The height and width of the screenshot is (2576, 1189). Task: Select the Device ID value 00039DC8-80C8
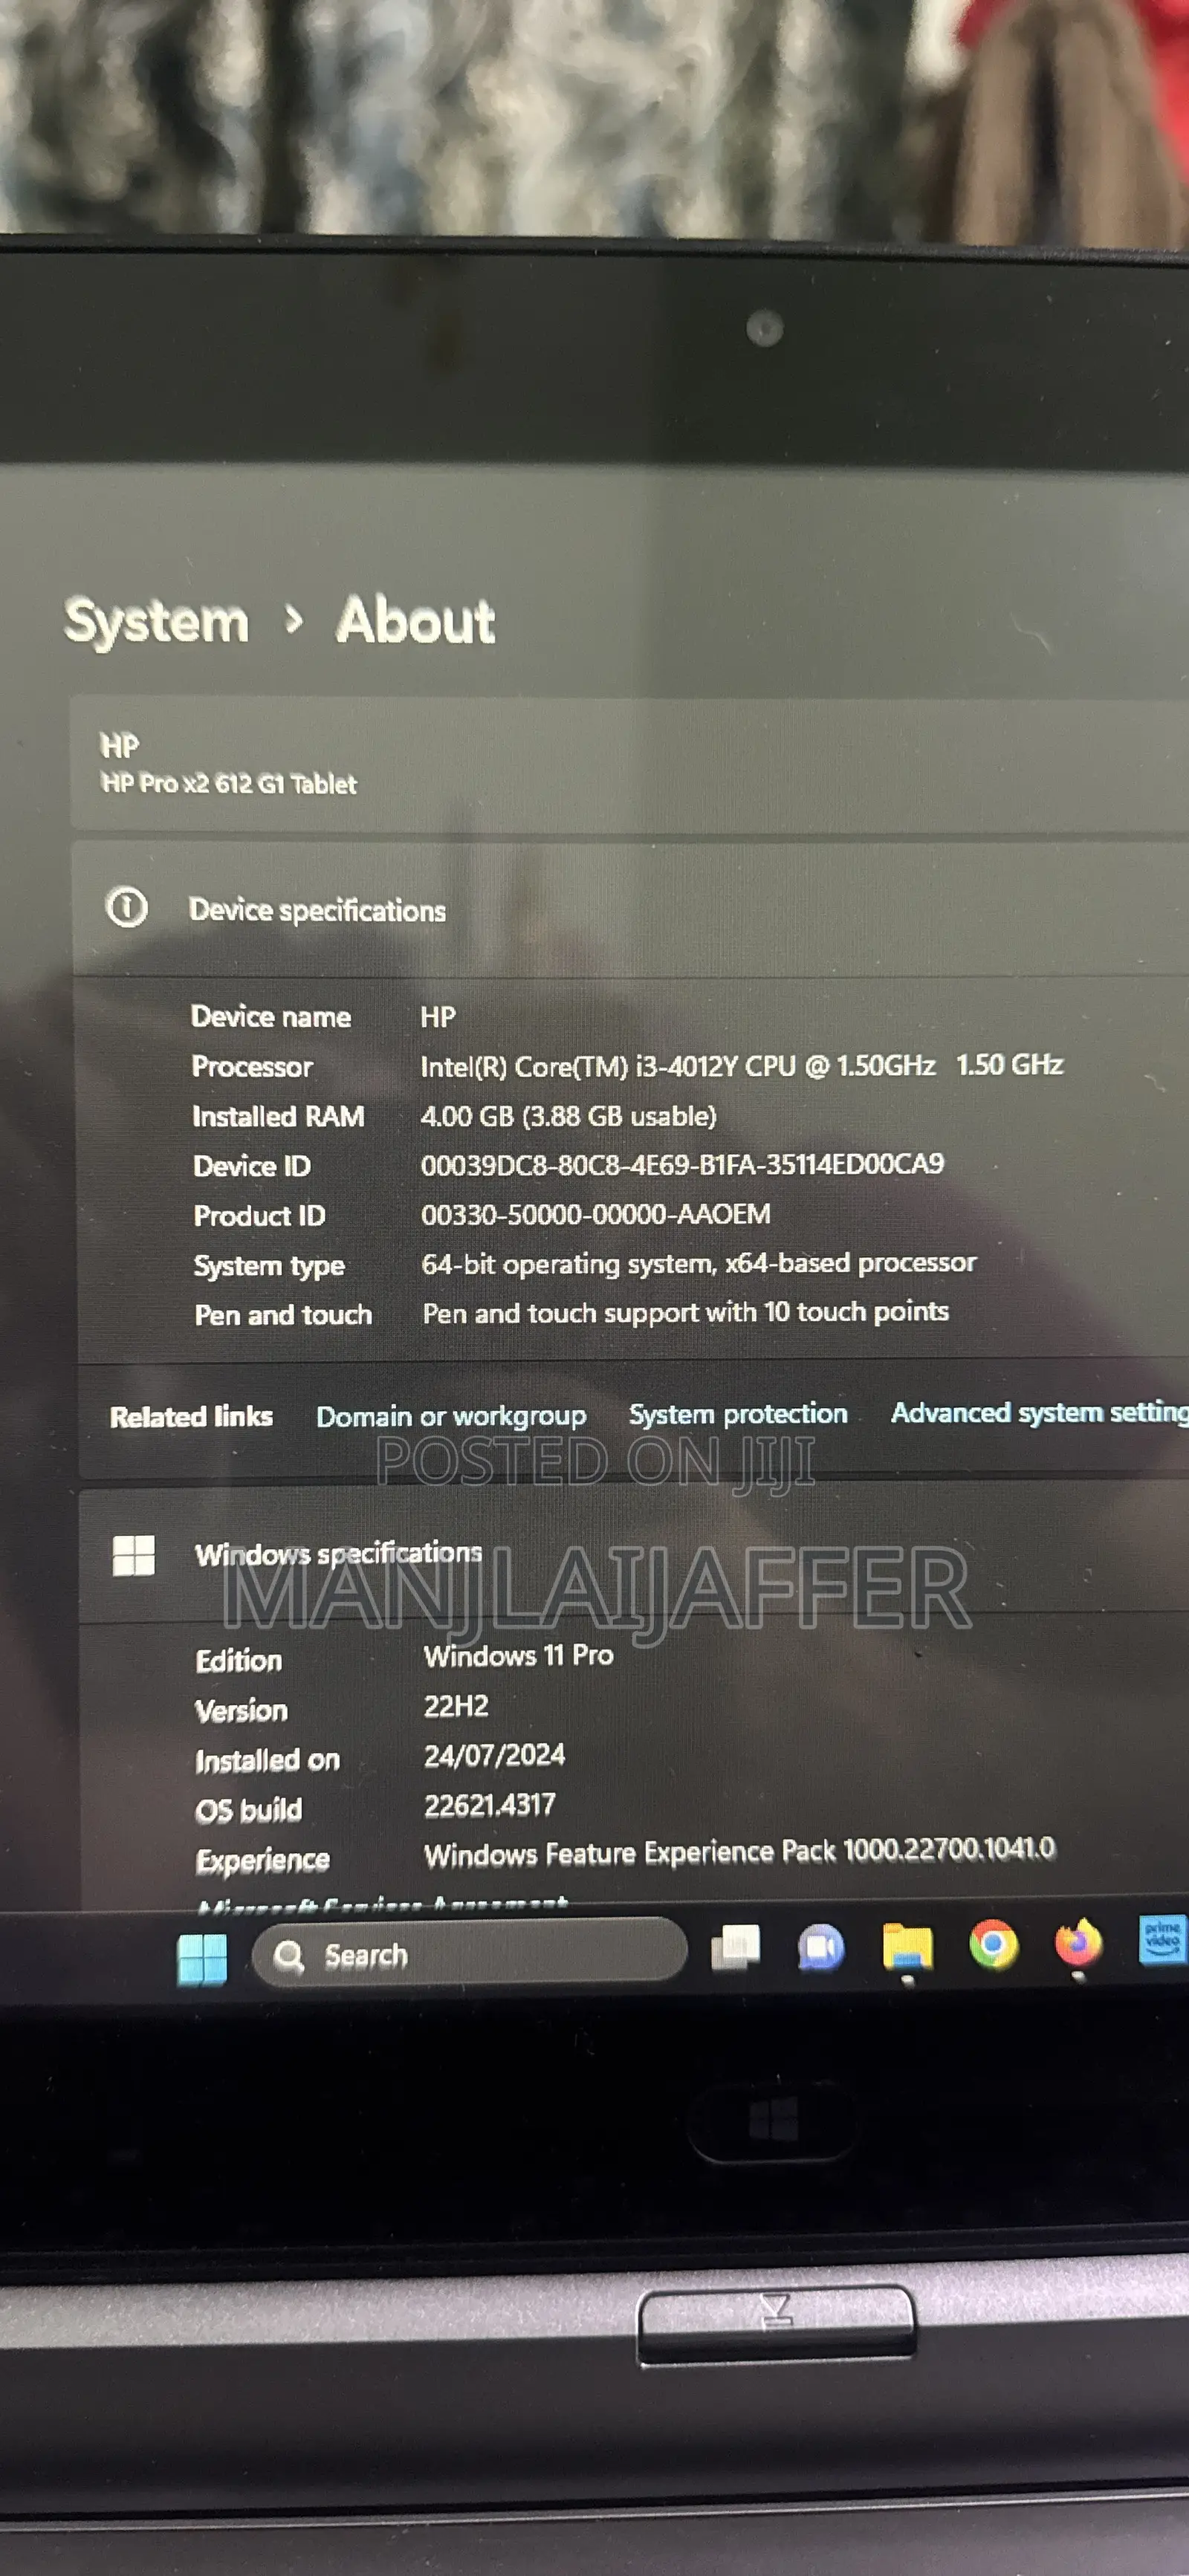[682, 1165]
